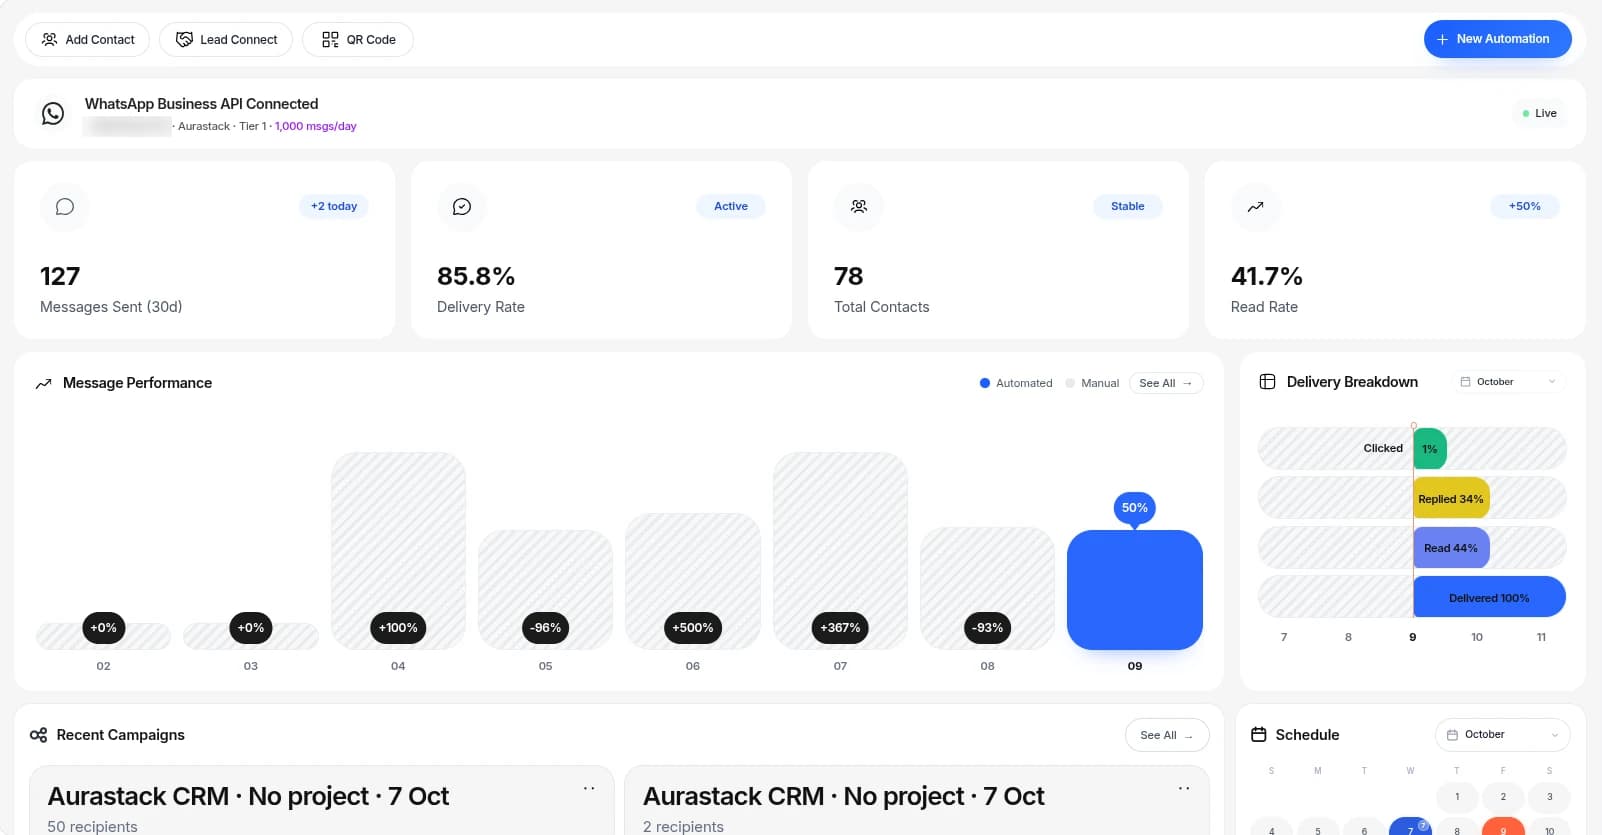Viewport: 1602px width, 835px height.
Task: Click the Stable badge on Total Contacts
Action: [1128, 206]
